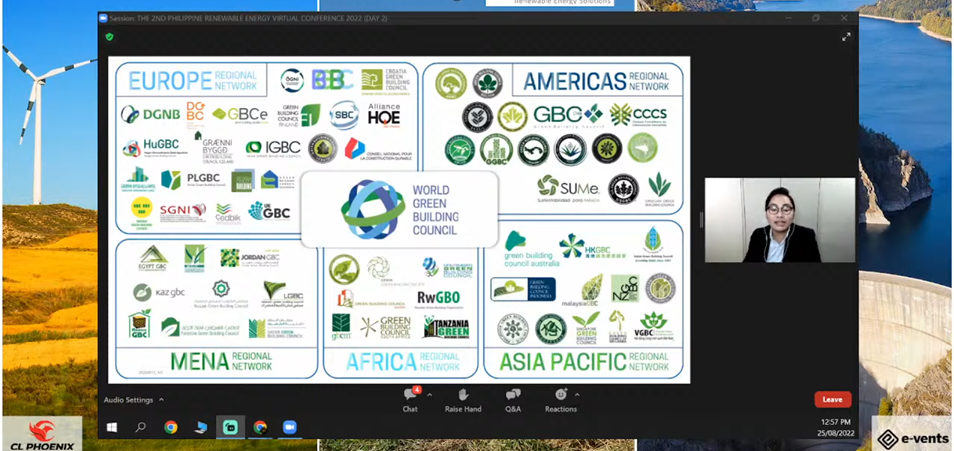Click the AFRICA Regional Network heading
This screenshot has height=451, width=954.
[x=402, y=362]
